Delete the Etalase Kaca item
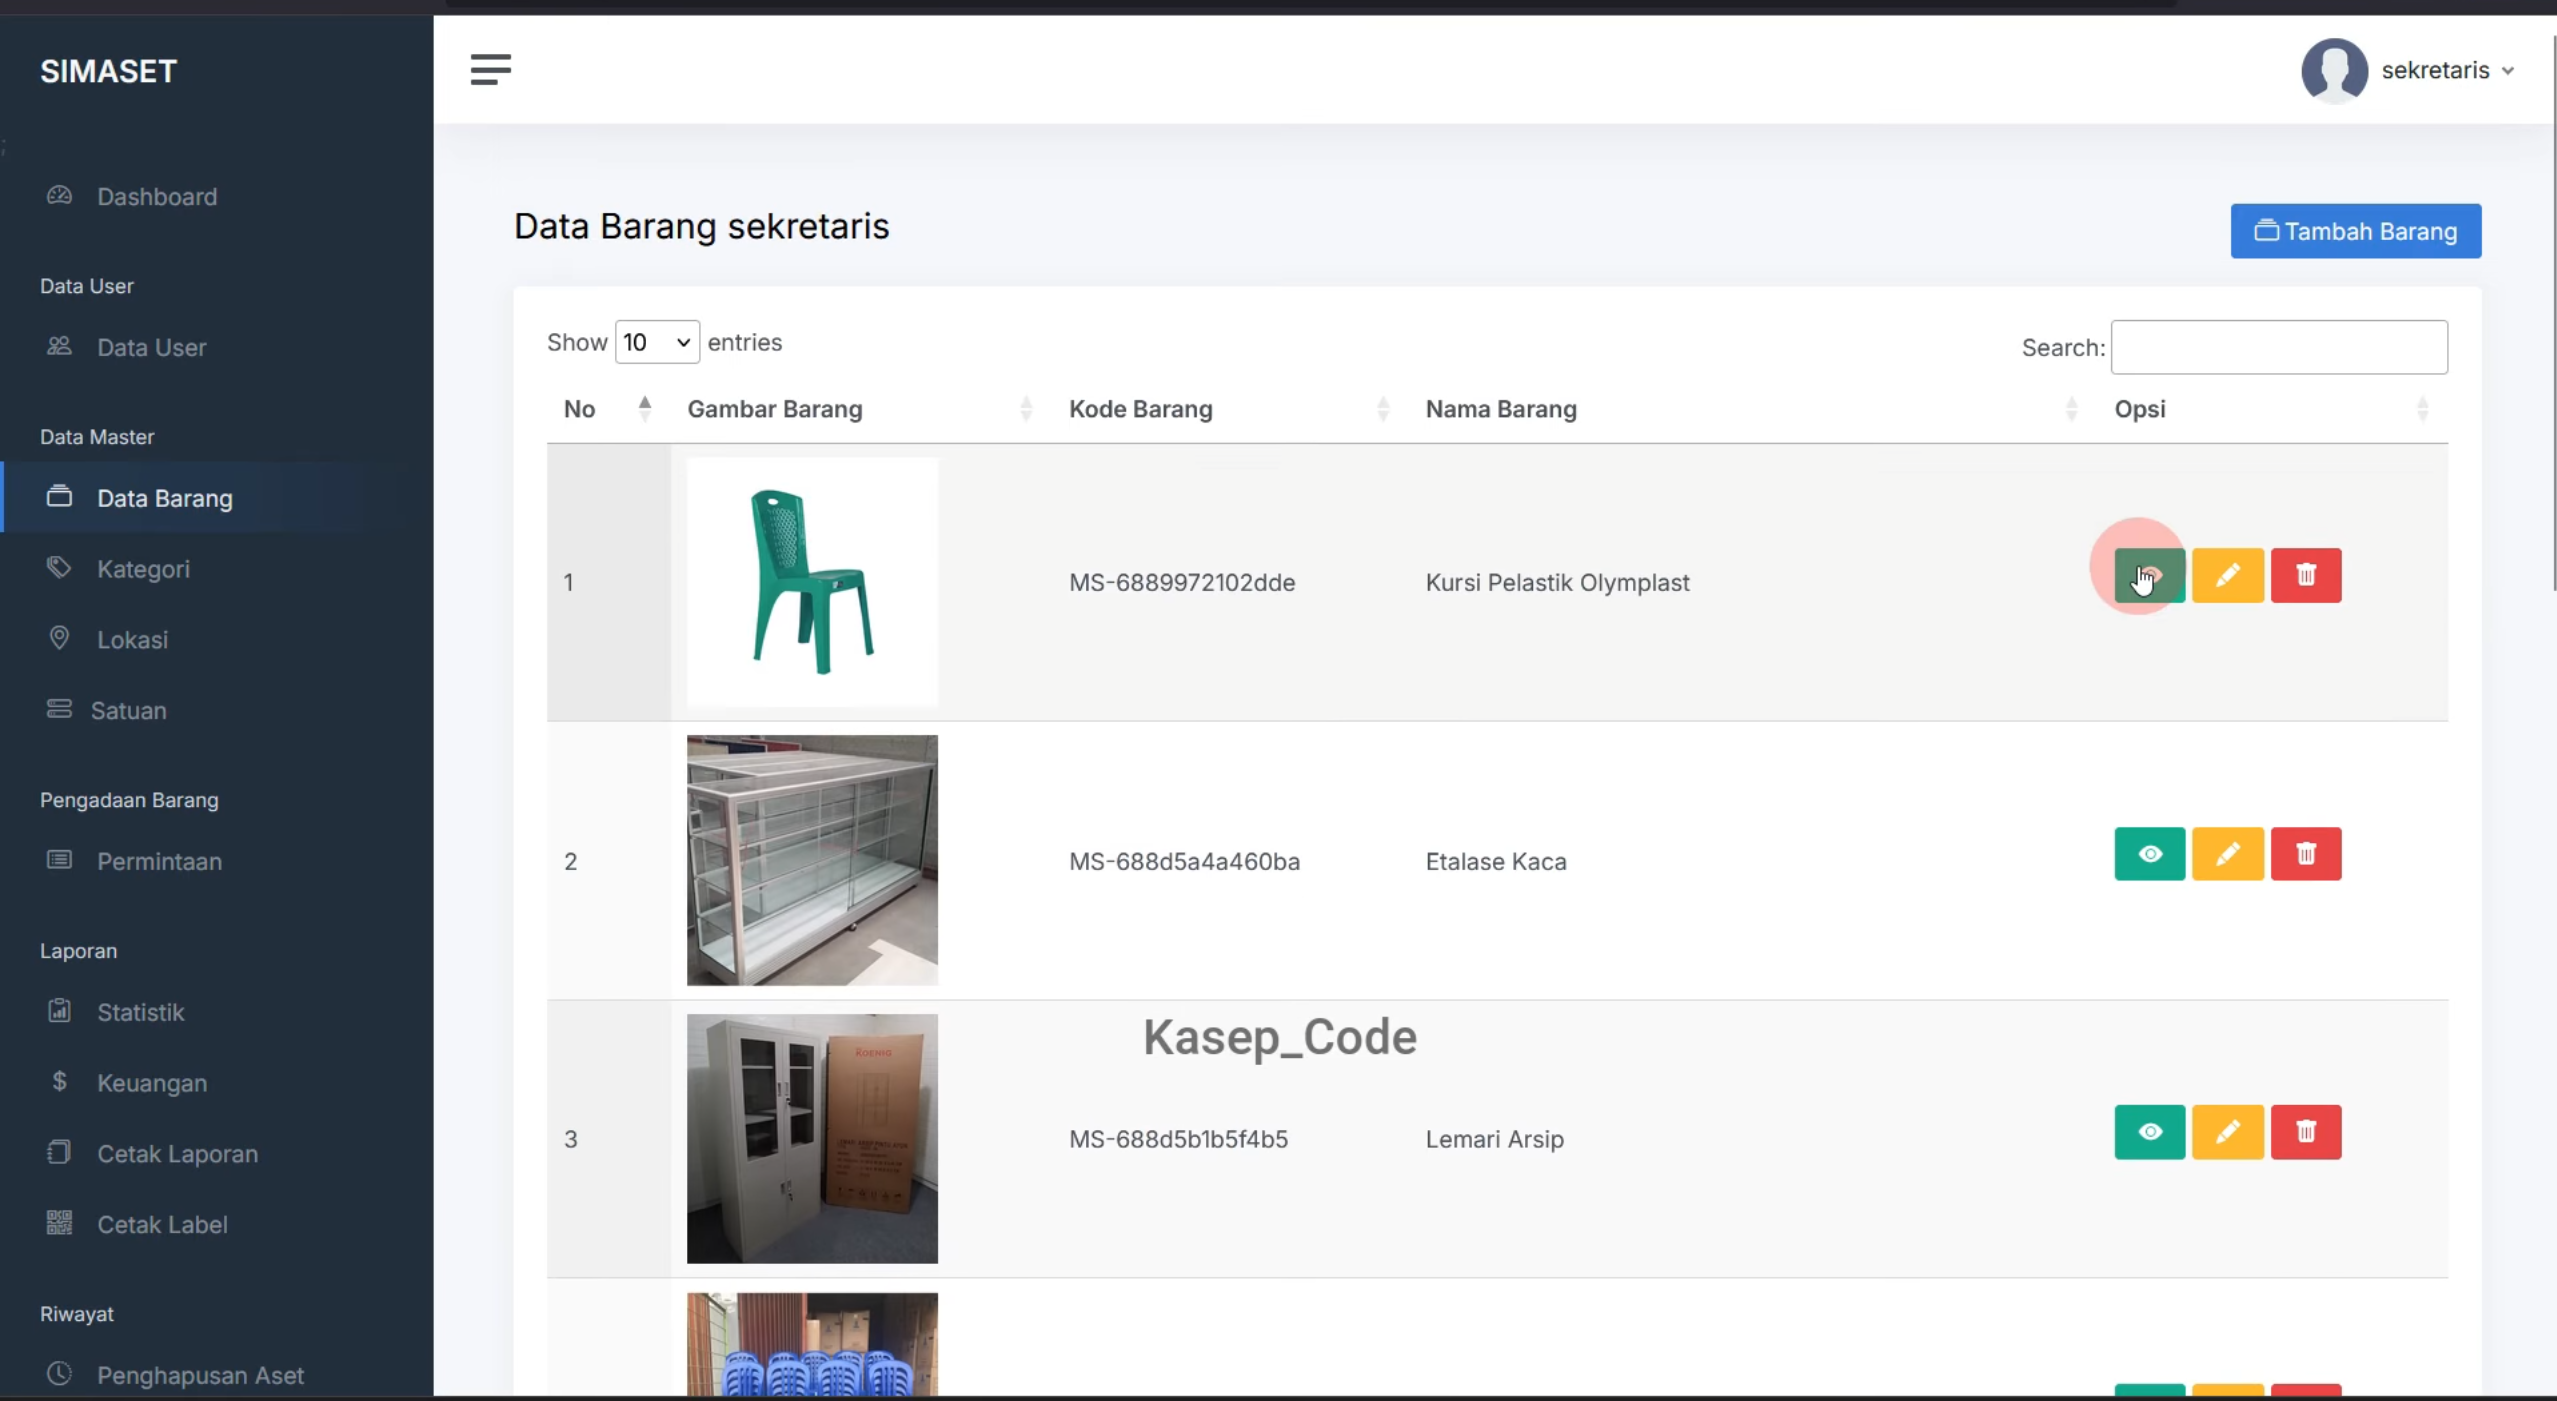This screenshot has height=1401, width=2557. point(2305,854)
